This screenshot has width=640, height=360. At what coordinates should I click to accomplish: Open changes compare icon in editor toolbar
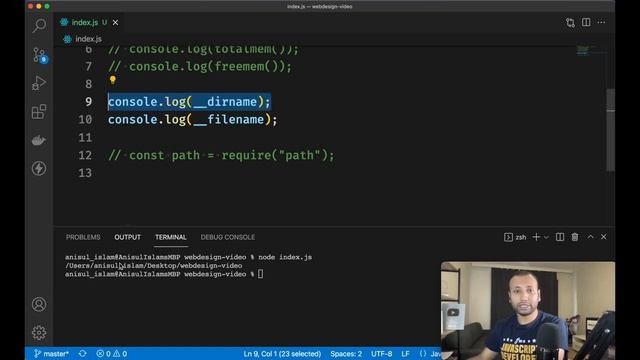[x=570, y=22]
